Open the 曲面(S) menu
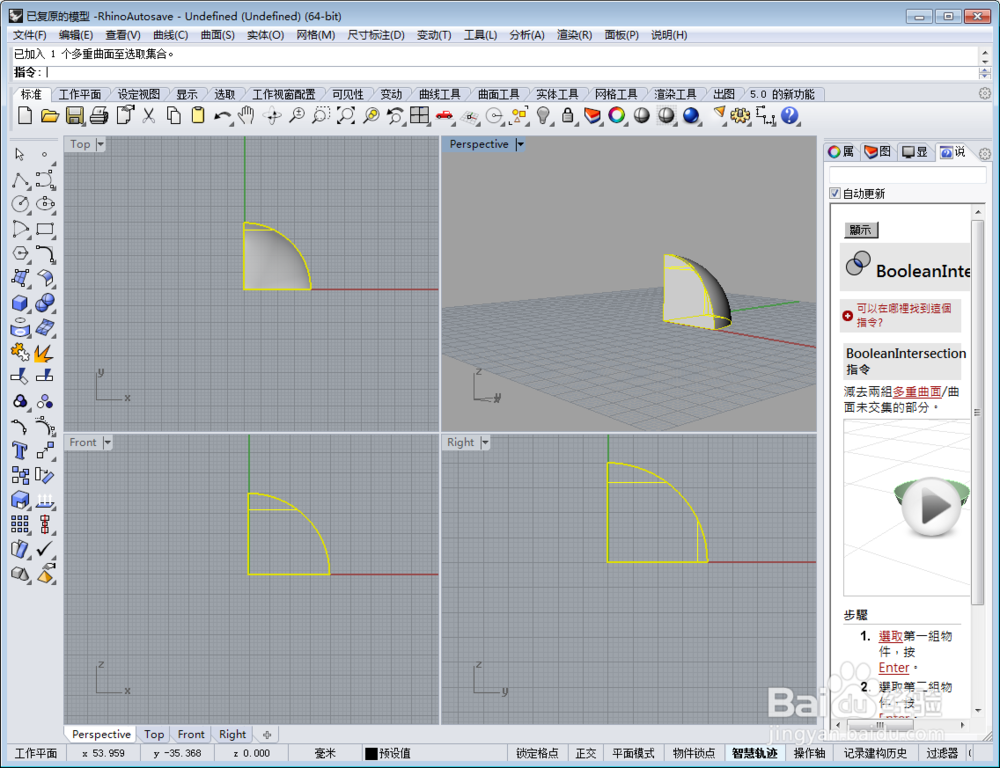1000x768 pixels. [x=217, y=34]
